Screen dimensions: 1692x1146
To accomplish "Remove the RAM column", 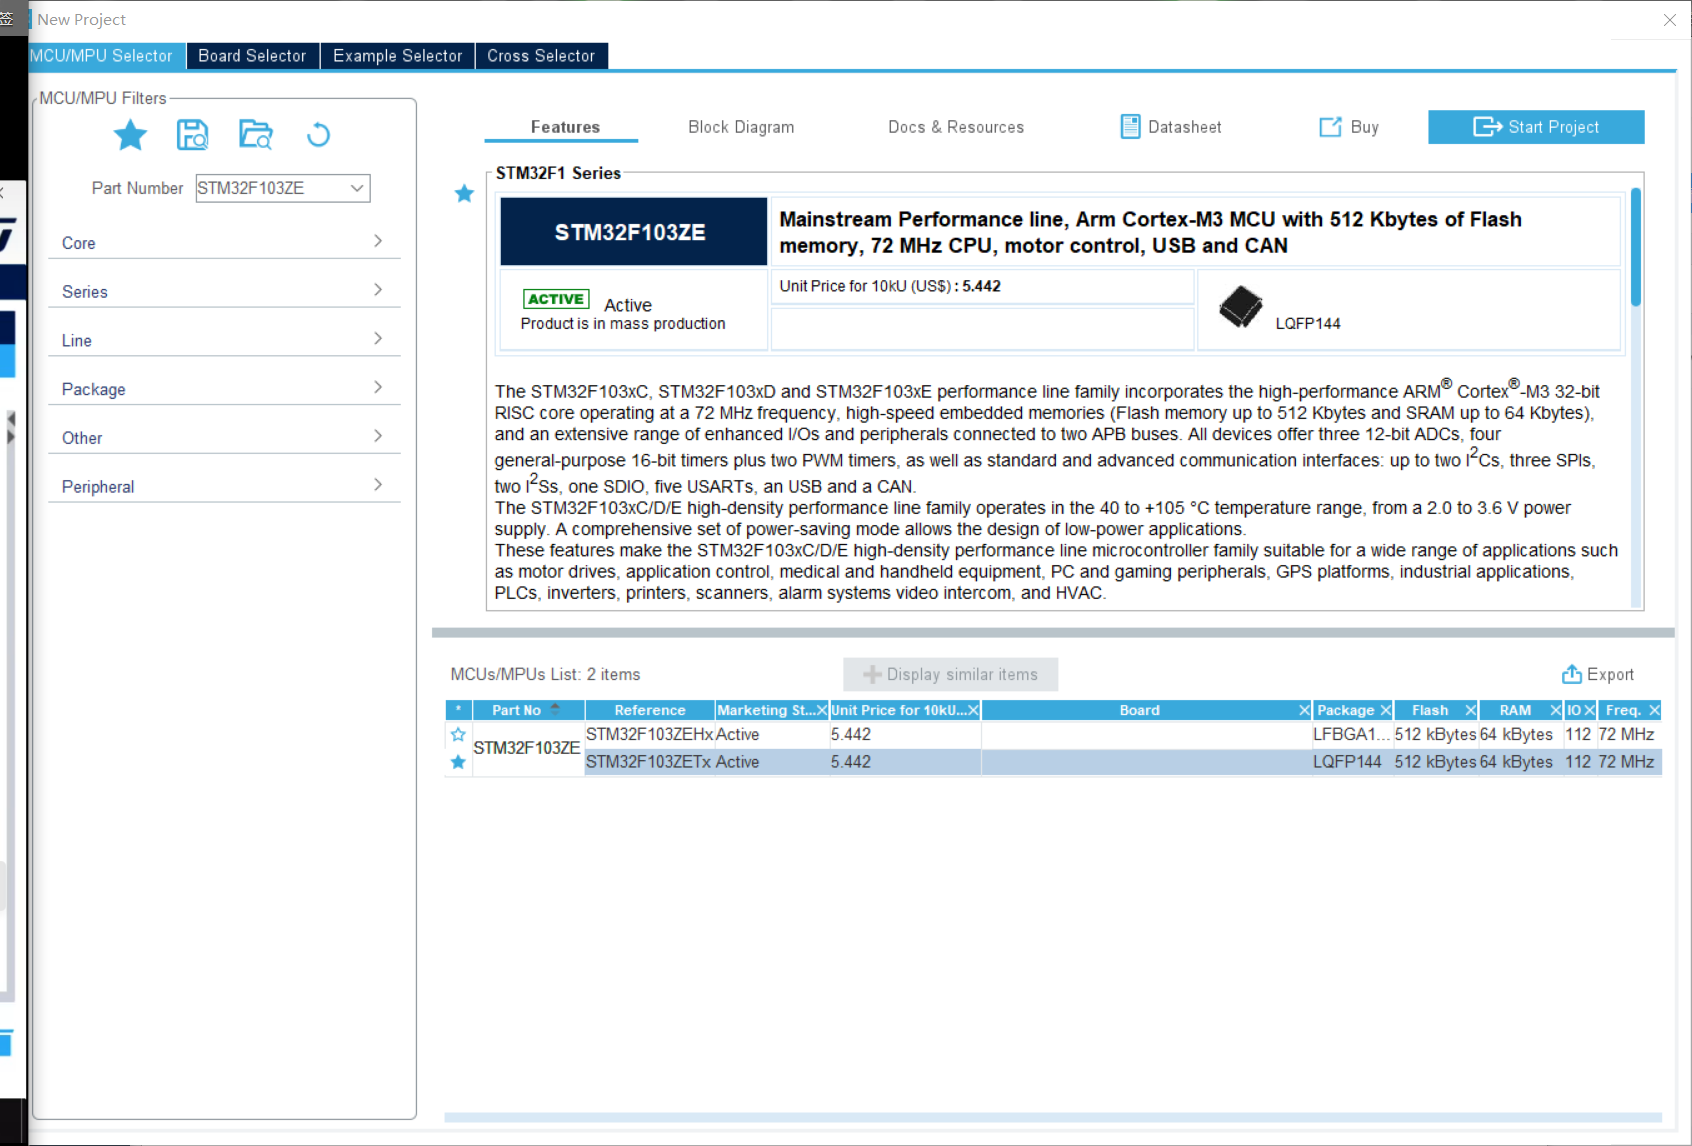I will click(1555, 710).
